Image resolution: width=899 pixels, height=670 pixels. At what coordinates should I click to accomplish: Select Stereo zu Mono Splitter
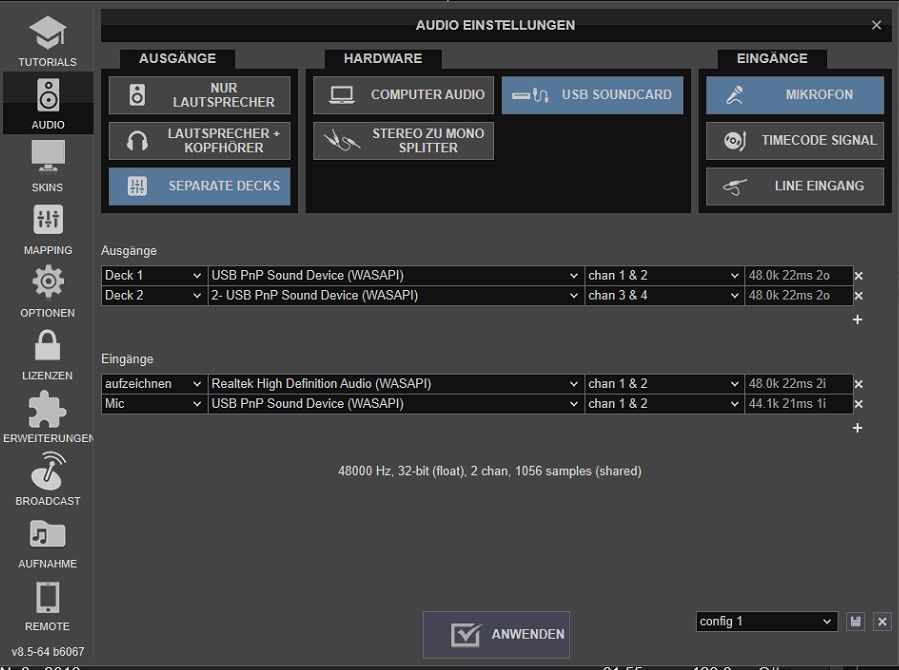click(403, 140)
